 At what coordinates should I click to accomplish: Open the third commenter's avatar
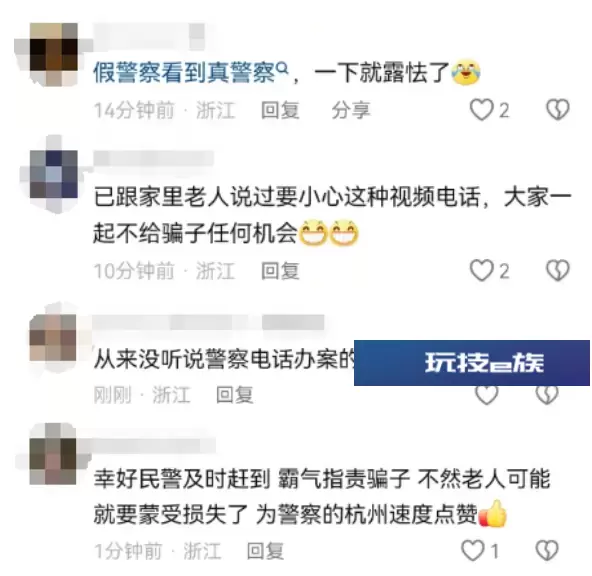[53, 338]
